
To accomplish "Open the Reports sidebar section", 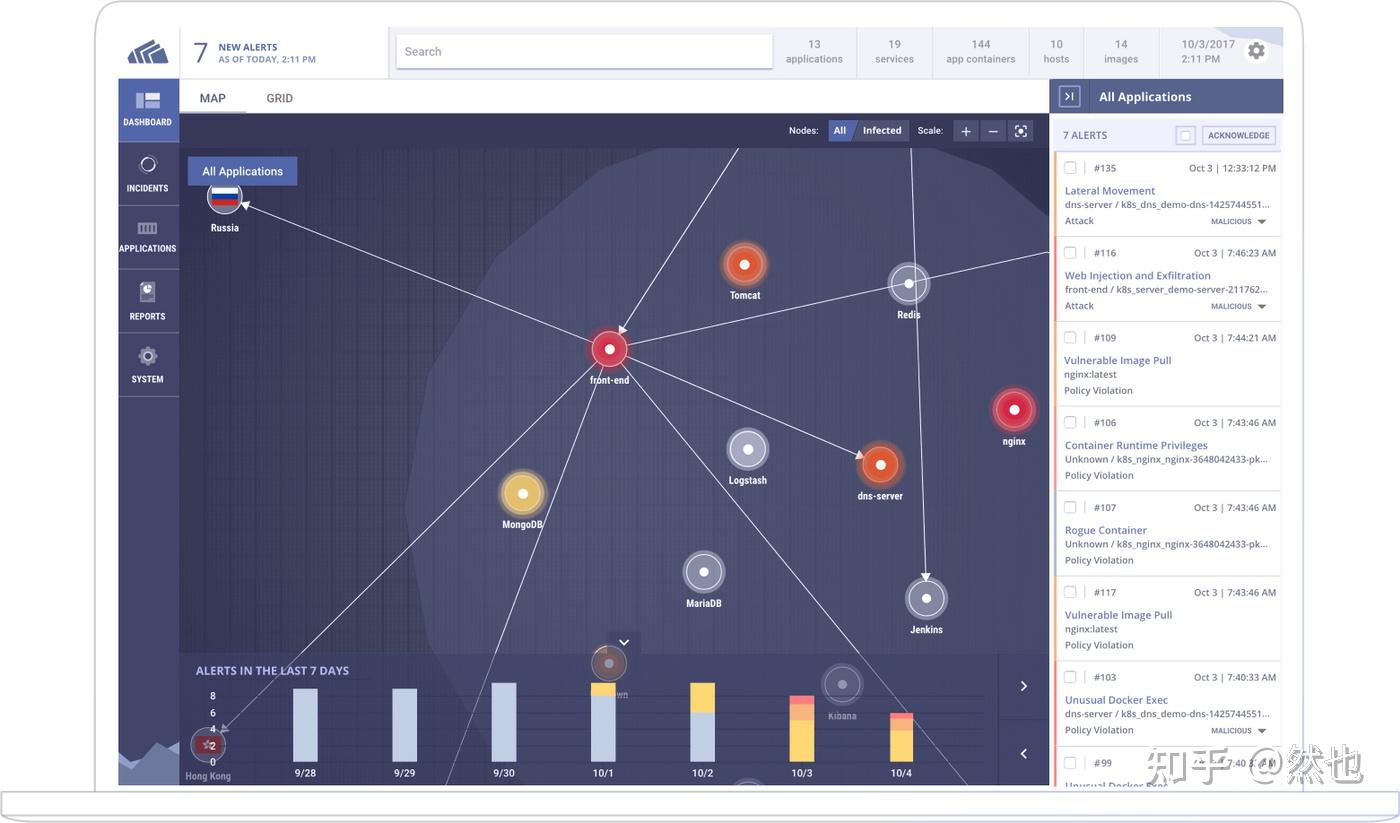I will click(148, 300).
